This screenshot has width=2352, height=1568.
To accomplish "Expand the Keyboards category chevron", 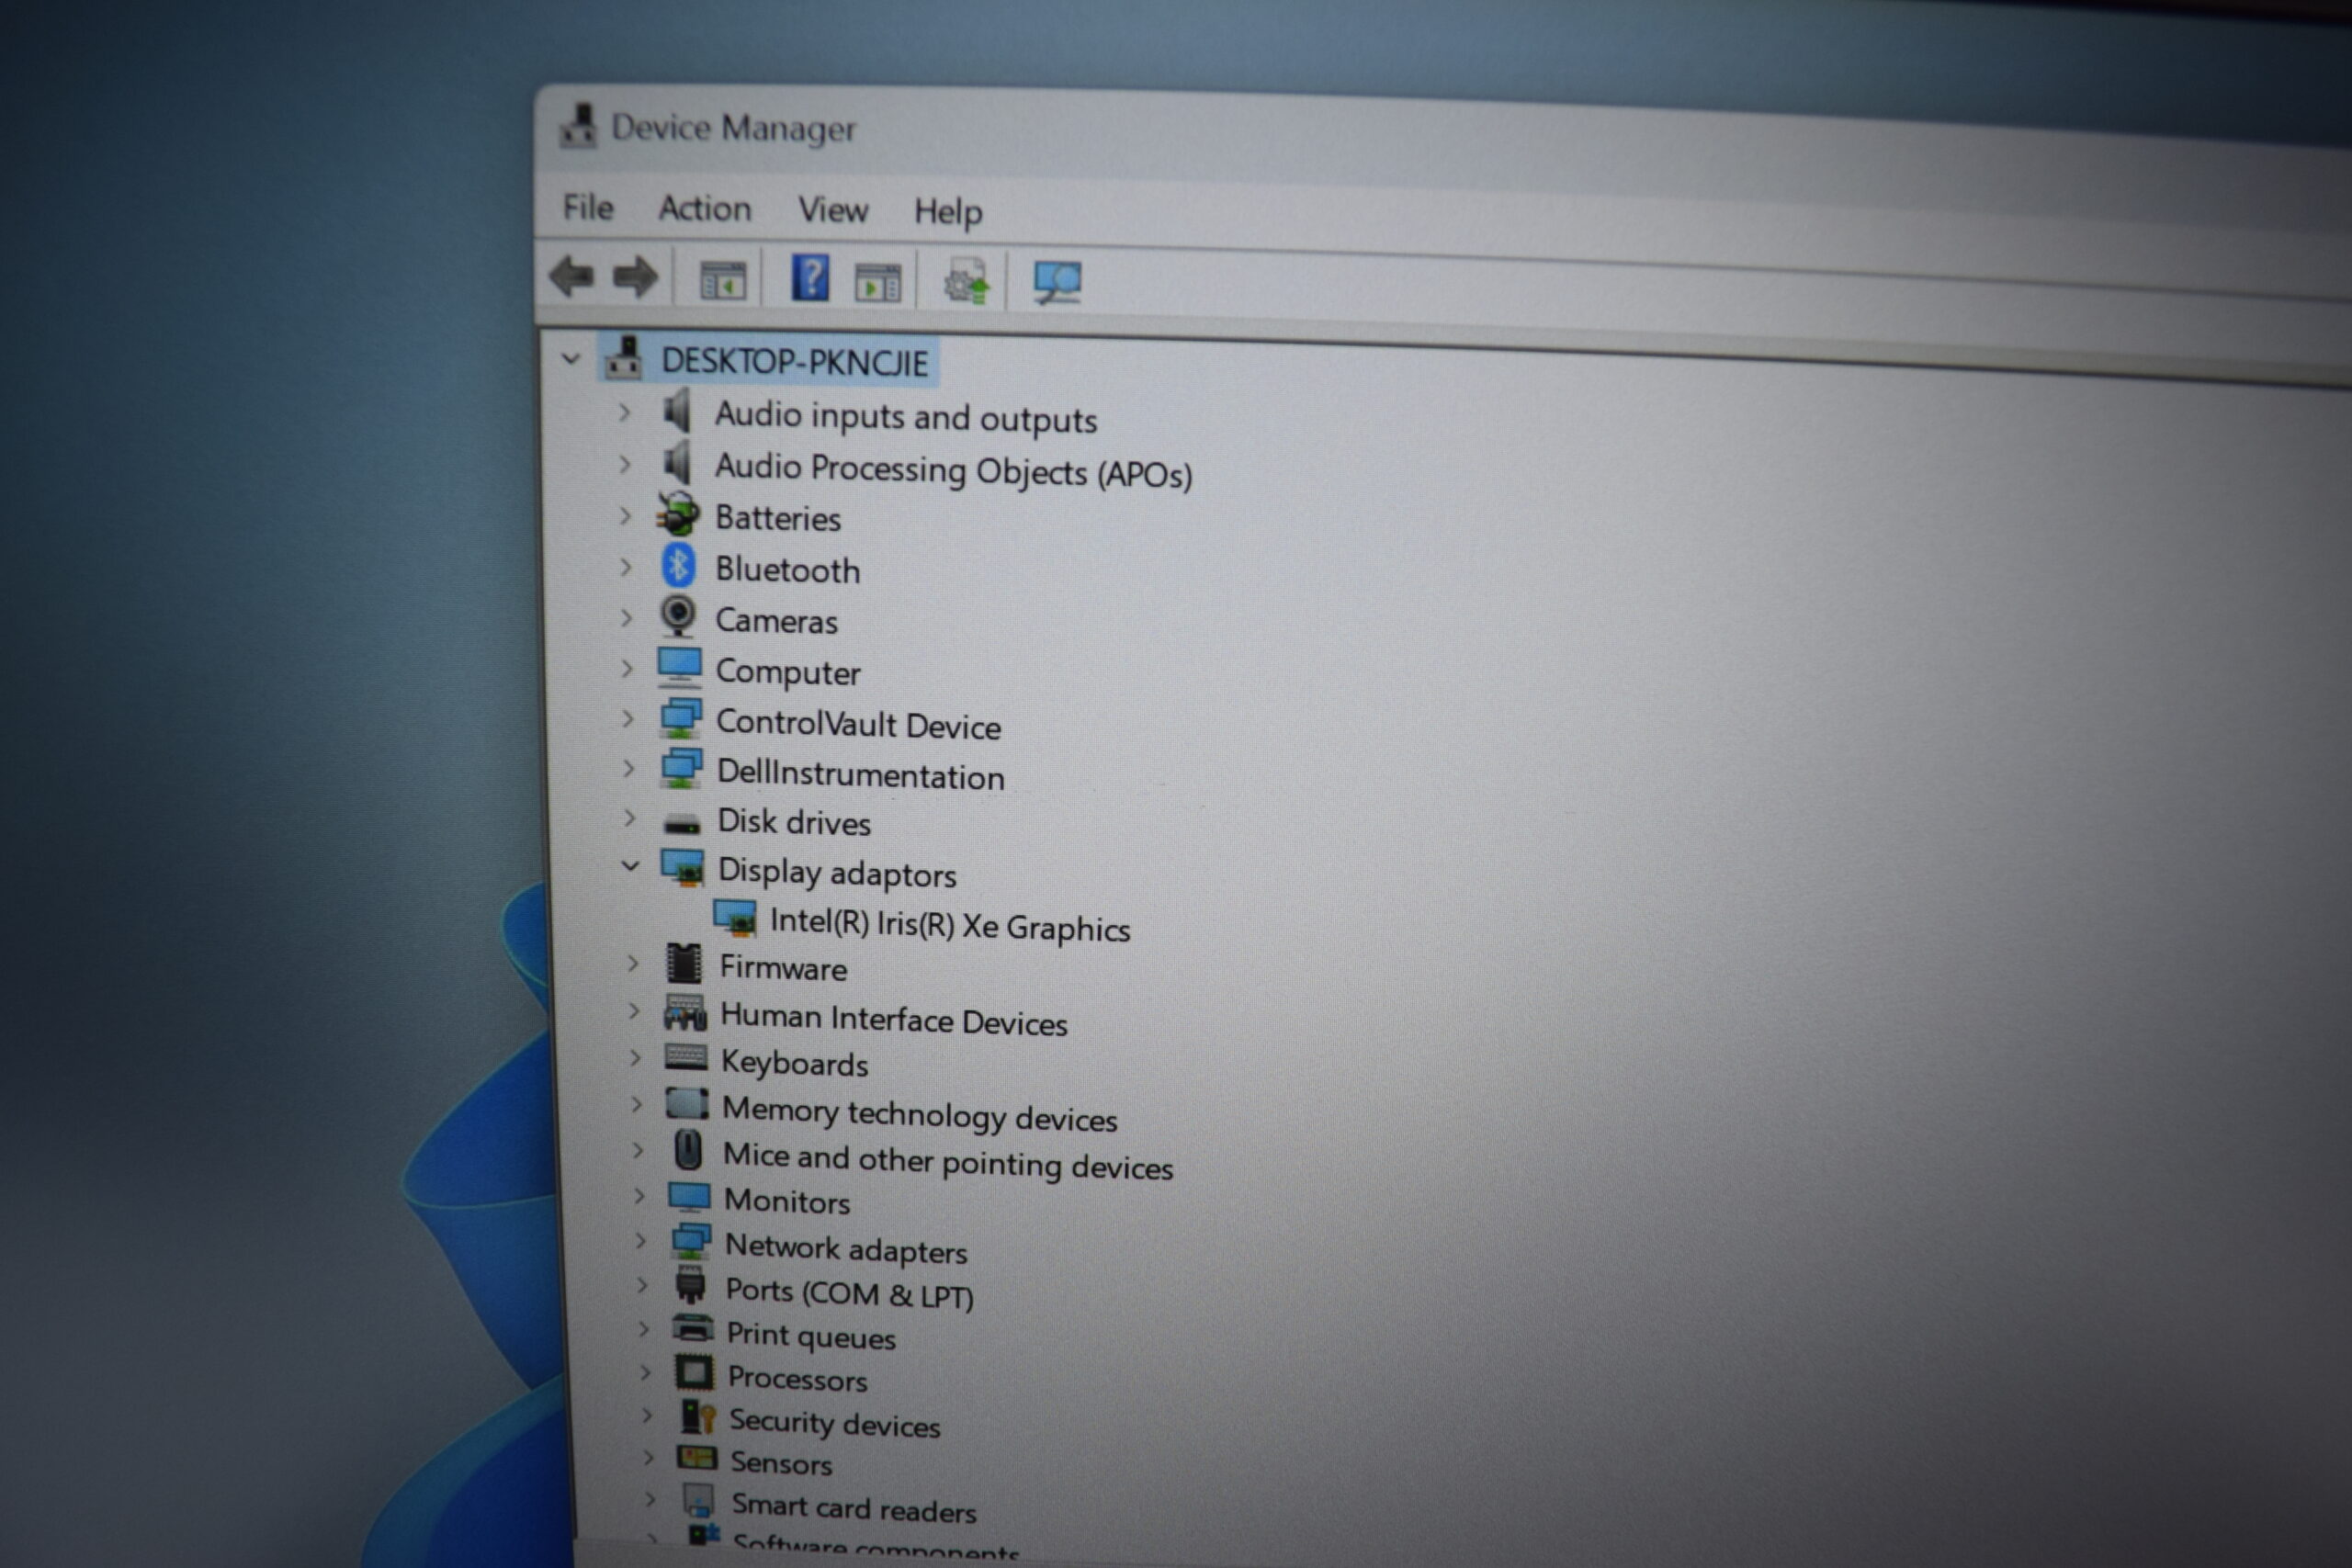I will point(635,1056).
